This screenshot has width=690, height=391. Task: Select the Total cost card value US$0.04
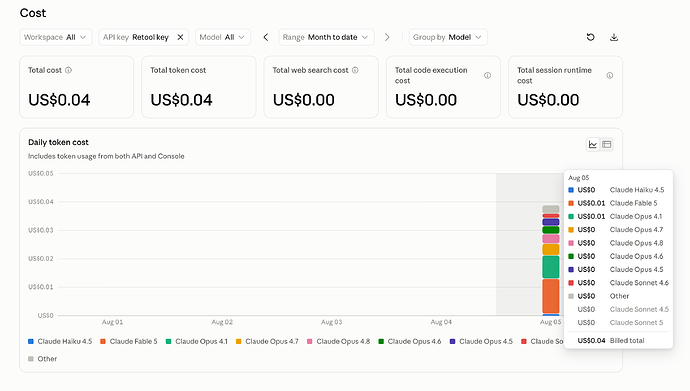click(x=59, y=100)
